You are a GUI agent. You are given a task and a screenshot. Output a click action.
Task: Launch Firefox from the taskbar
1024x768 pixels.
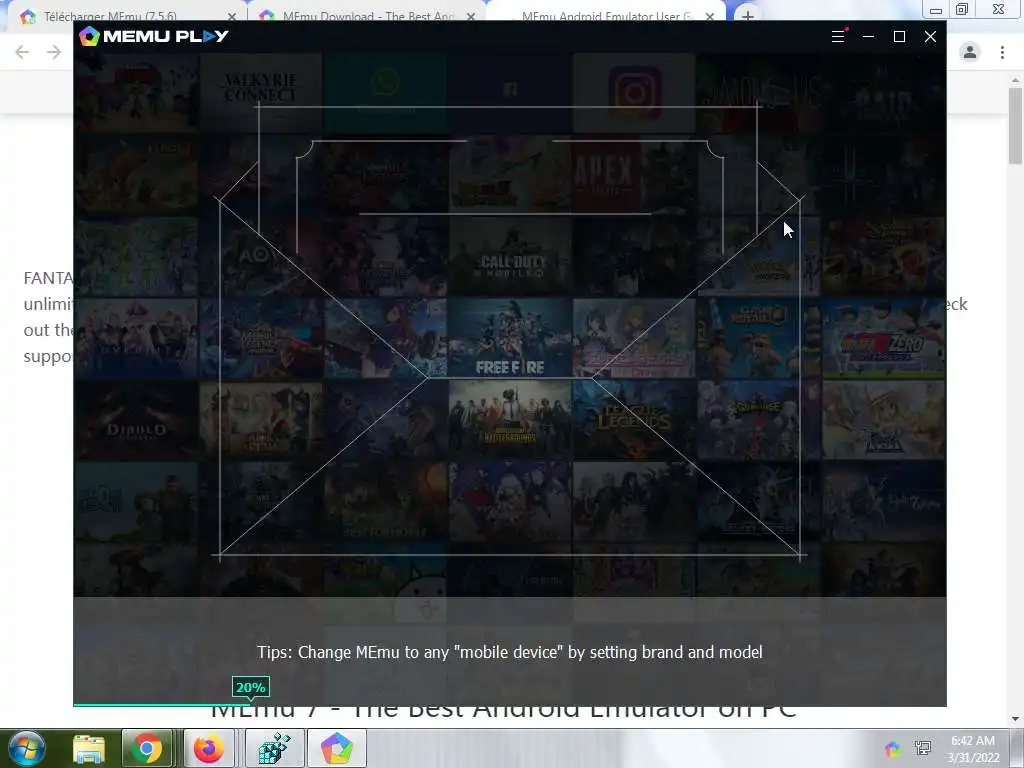(209, 748)
